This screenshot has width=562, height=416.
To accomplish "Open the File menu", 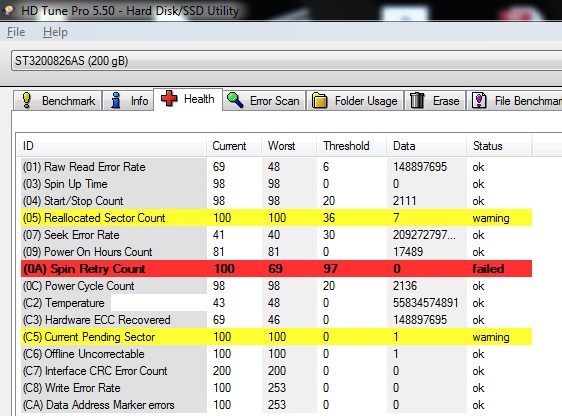I will point(16,32).
